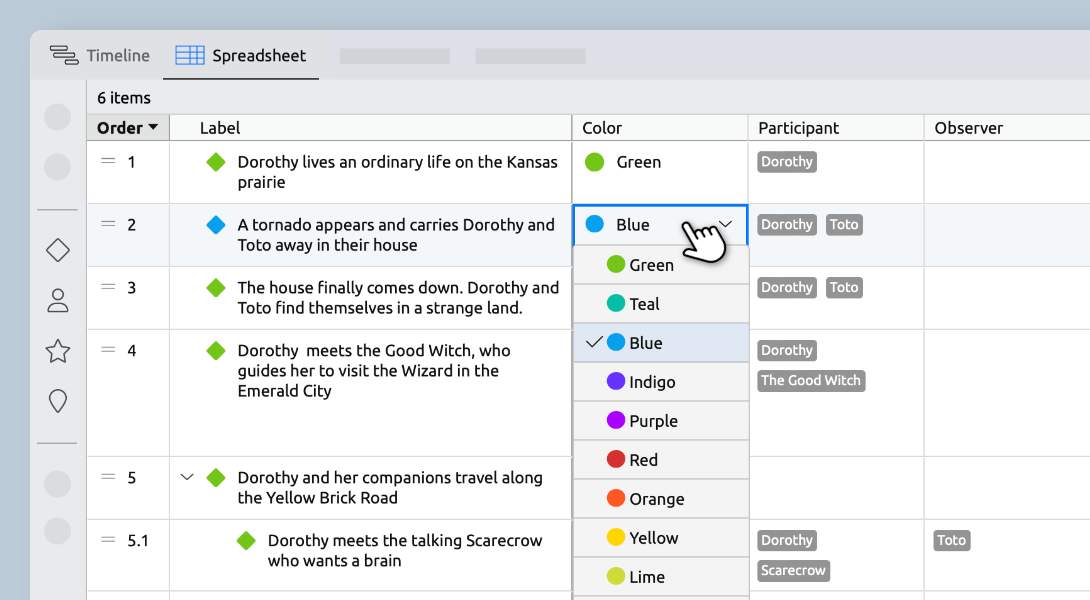Image resolution: width=1090 pixels, height=600 pixels.
Task: Switch to the Timeline tab
Action: pyautogui.click(x=99, y=55)
